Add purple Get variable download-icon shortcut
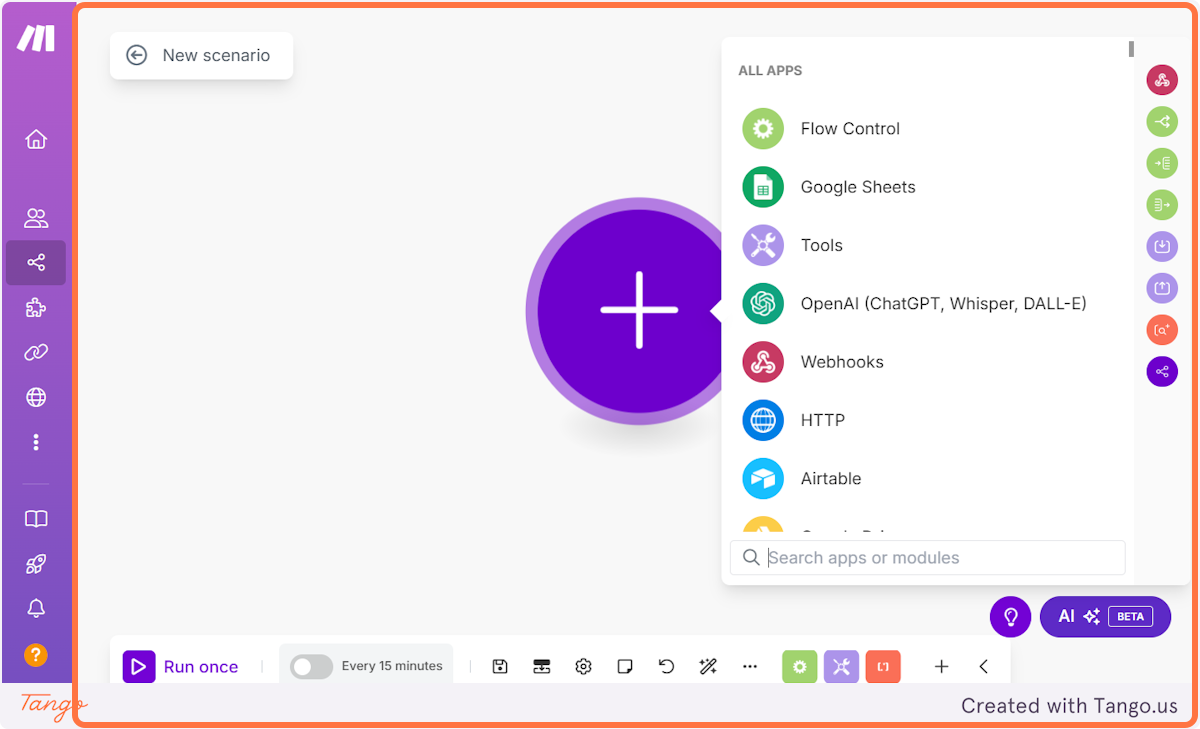The width and height of the screenshot is (1200, 729). [x=1162, y=246]
